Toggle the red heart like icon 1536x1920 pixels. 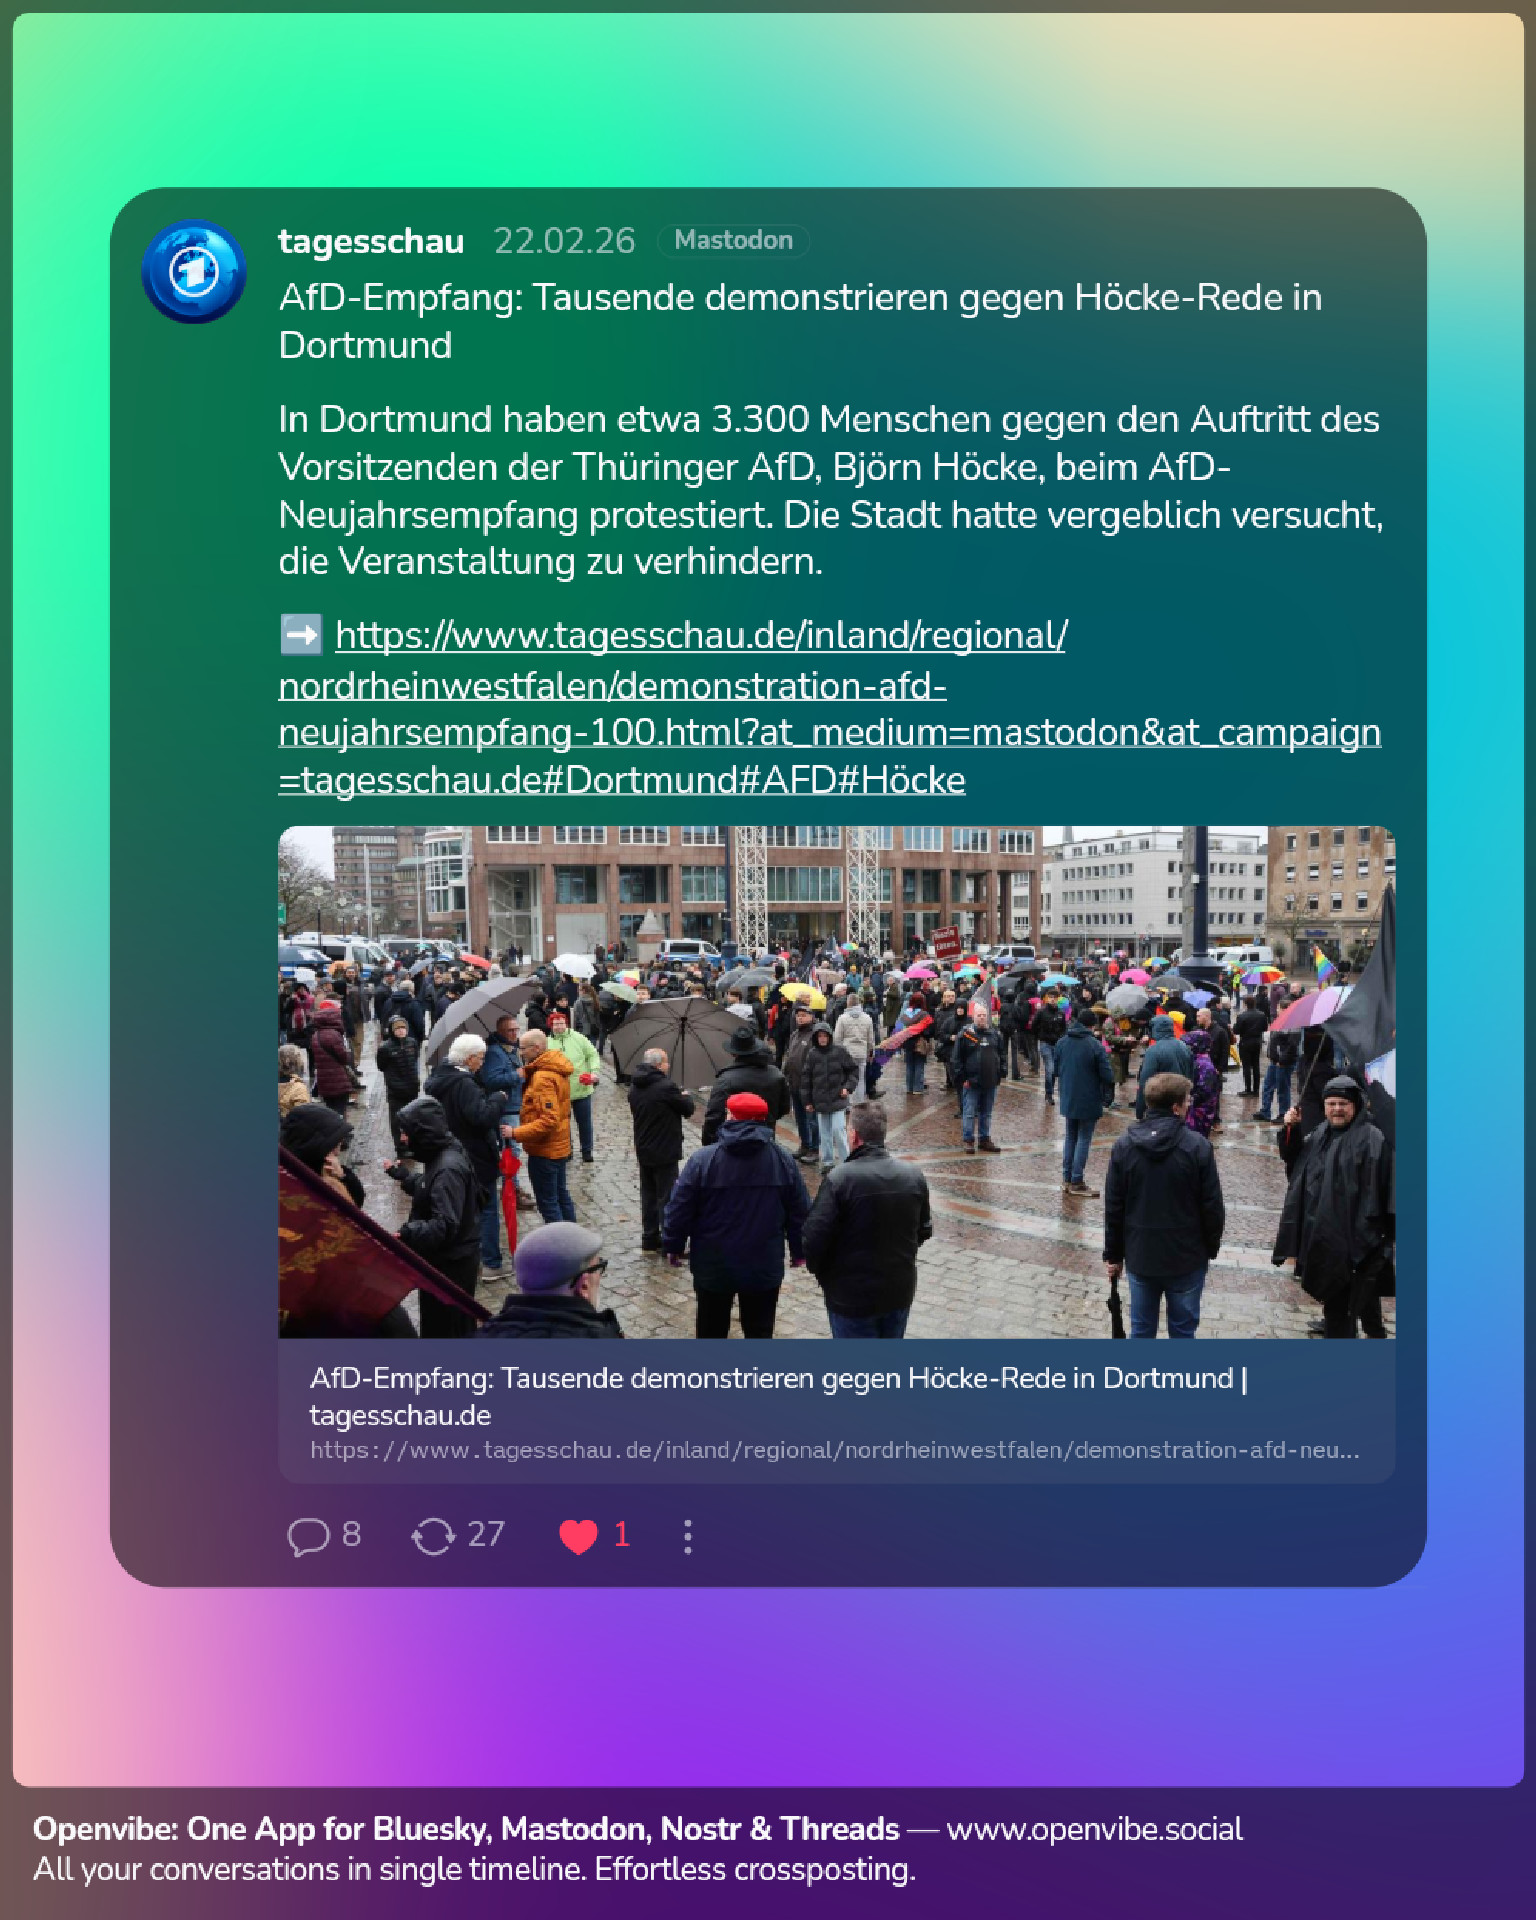click(578, 1536)
